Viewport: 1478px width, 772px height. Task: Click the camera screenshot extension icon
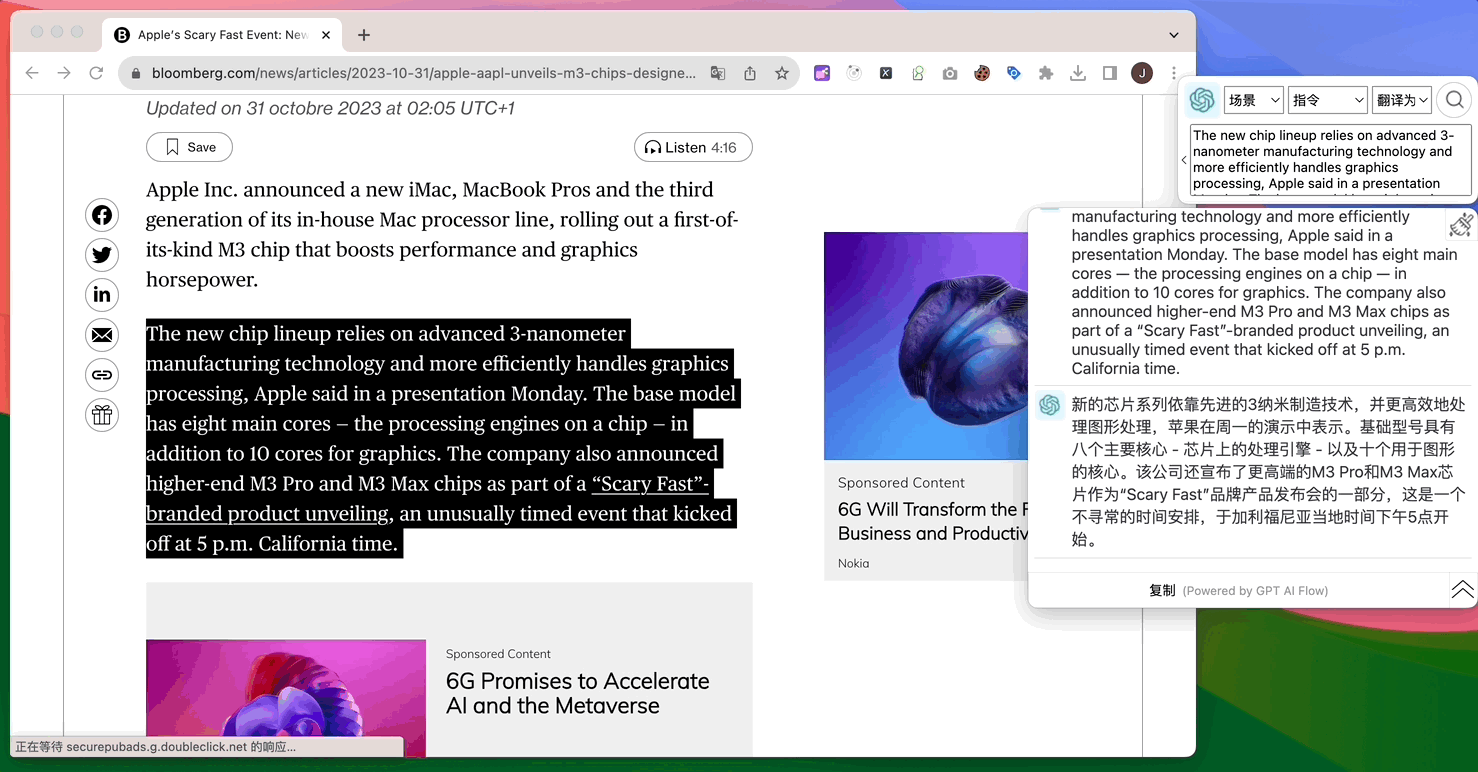950,73
